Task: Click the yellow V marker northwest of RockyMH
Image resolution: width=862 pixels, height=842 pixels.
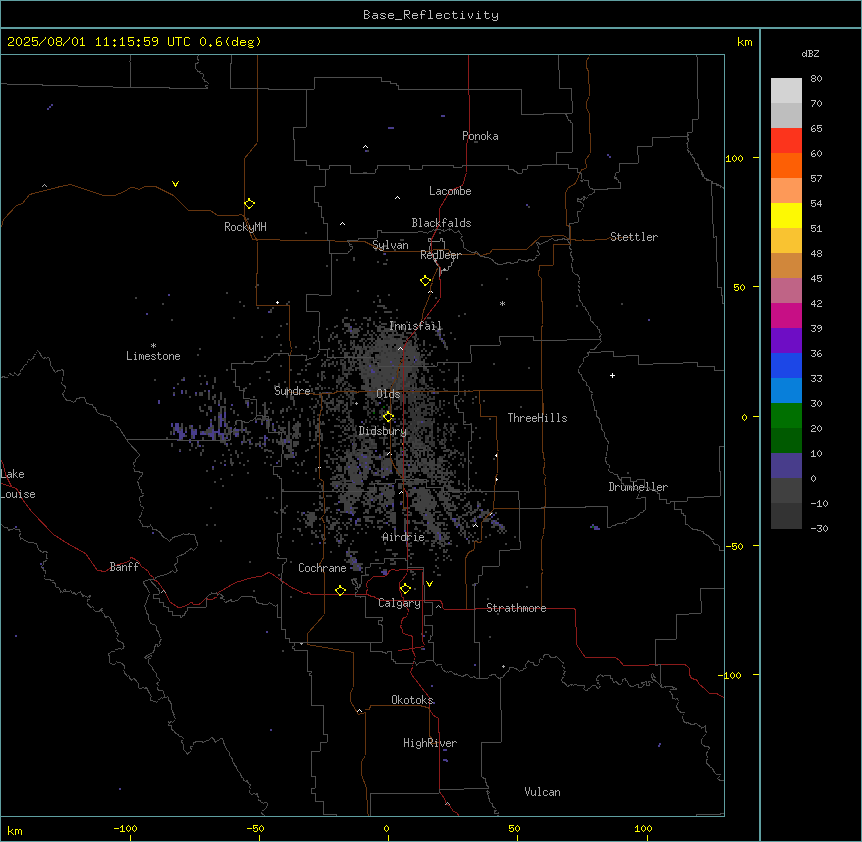Action: (175, 184)
